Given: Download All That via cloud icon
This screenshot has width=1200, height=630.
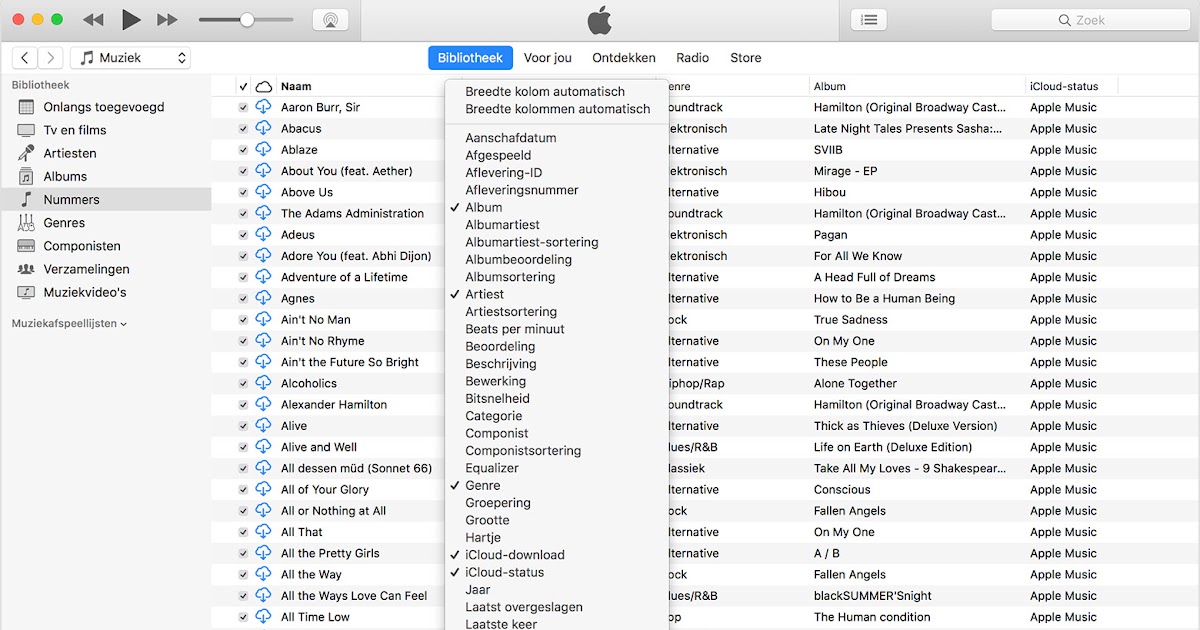Looking at the screenshot, I should coord(264,532).
